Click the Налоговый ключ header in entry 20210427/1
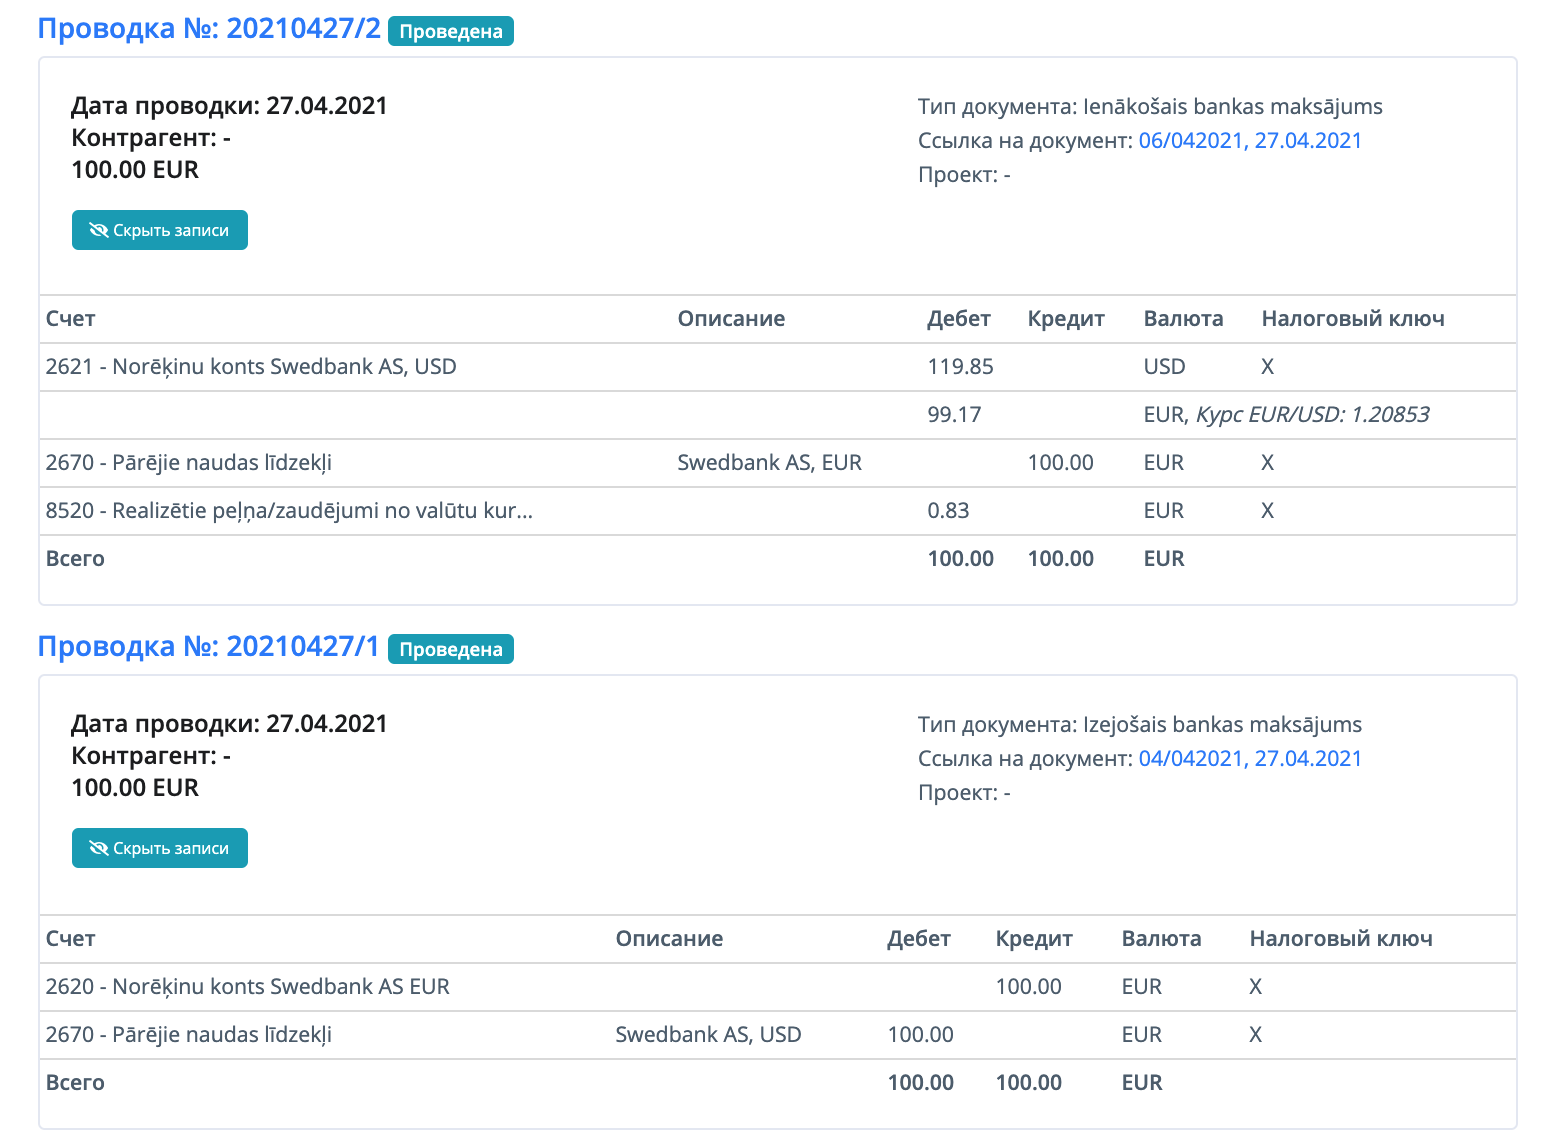Image resolution: width=1542 pixels, height=1138 pixels. click(1341, 939)
